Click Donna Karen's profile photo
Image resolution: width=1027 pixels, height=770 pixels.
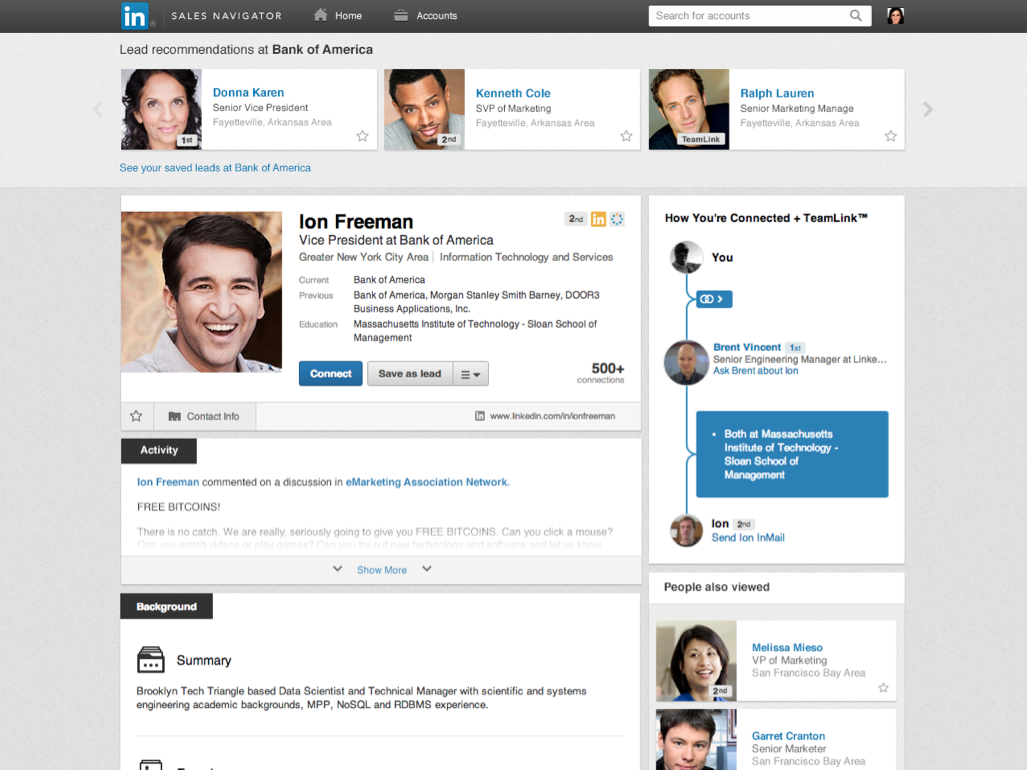[x=161, y=109]
